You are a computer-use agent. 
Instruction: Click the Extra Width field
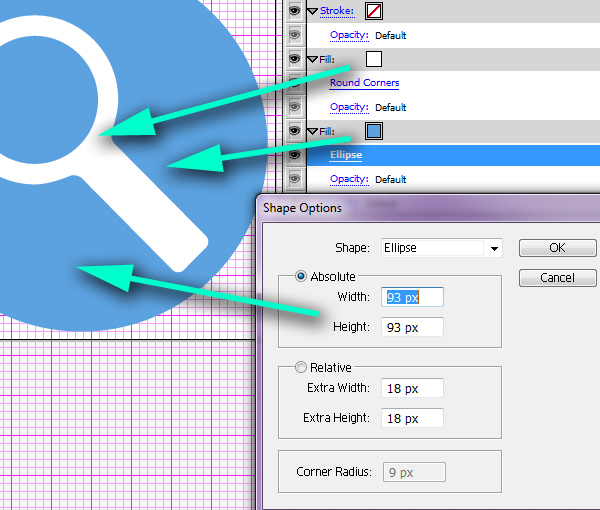point(412,388)
